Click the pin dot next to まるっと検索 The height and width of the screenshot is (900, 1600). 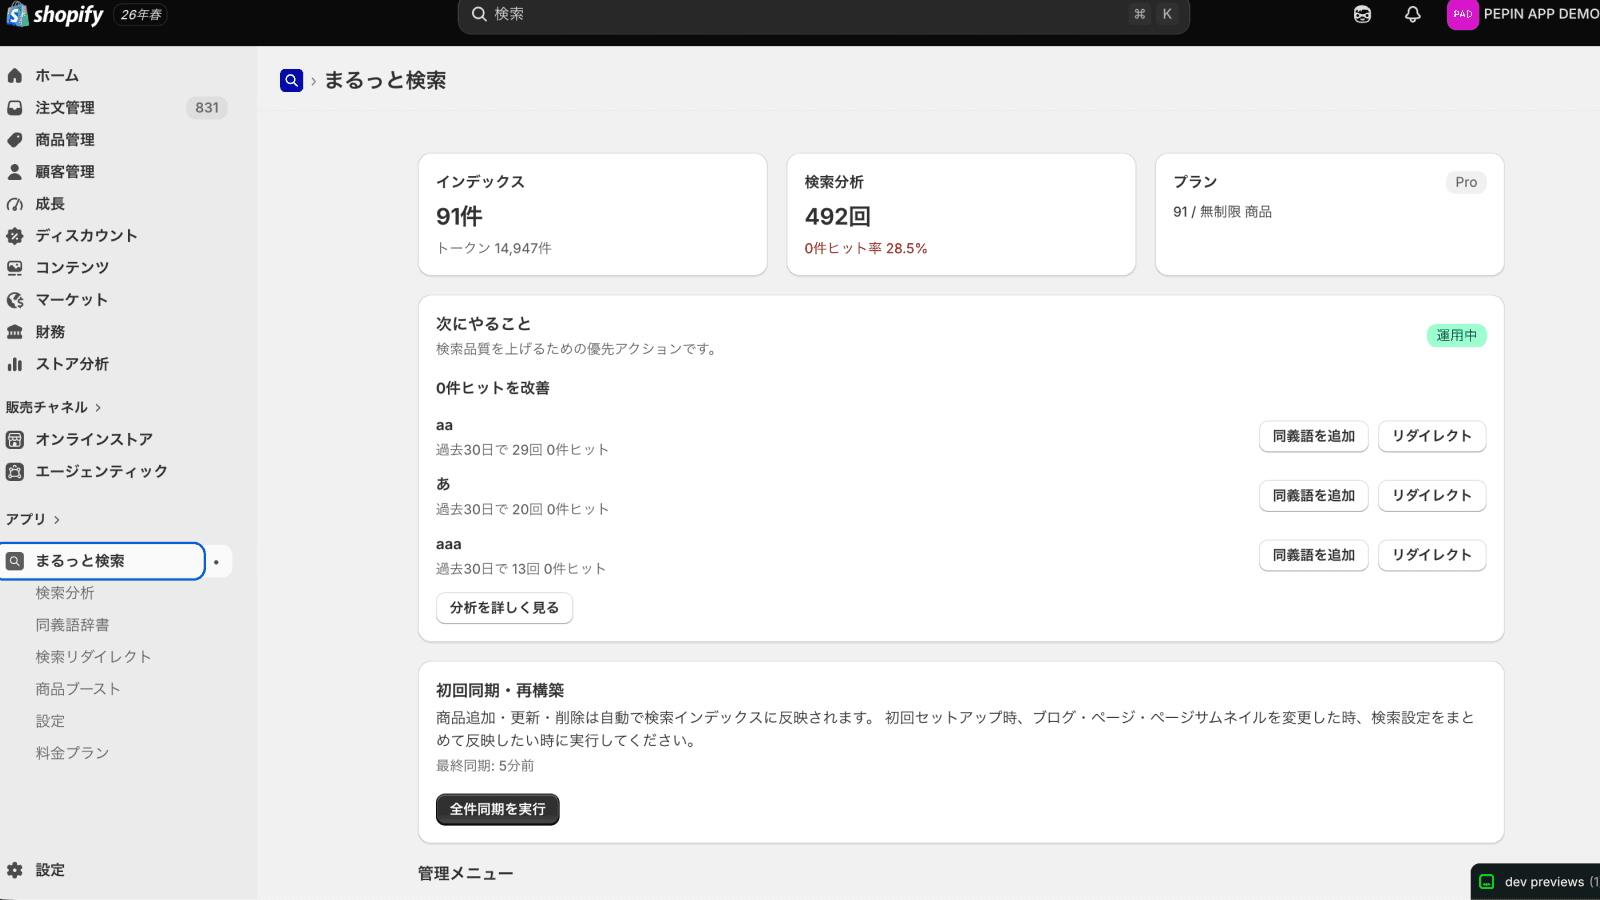click(x=216, y=562)
